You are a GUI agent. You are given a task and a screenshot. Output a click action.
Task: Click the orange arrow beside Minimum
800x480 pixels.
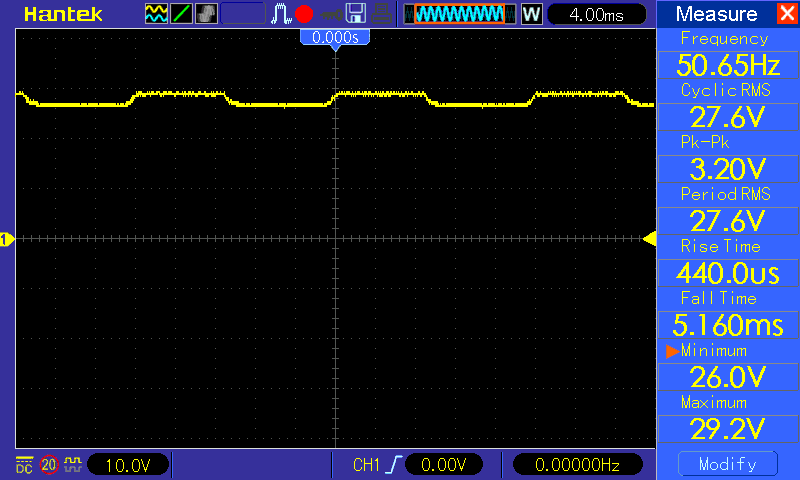tap(672, 351)
